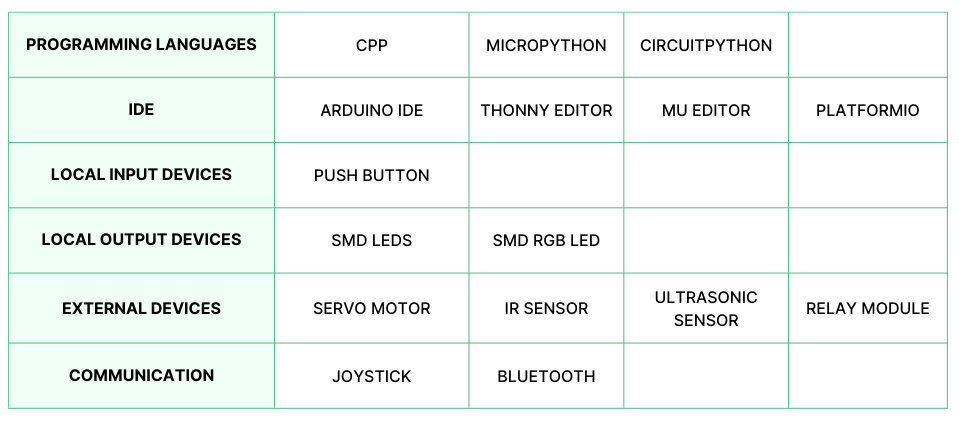Image resolution: width=959 pixels, height=423 pixels.
Task: Select the CPP cell
Action: pos(371,46)
